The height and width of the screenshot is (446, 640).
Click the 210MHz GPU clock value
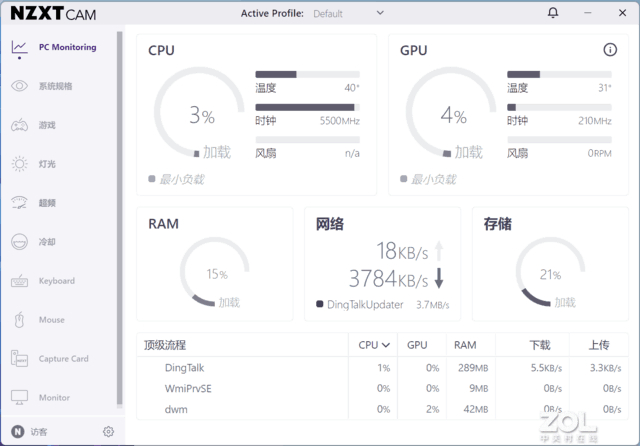595,121
